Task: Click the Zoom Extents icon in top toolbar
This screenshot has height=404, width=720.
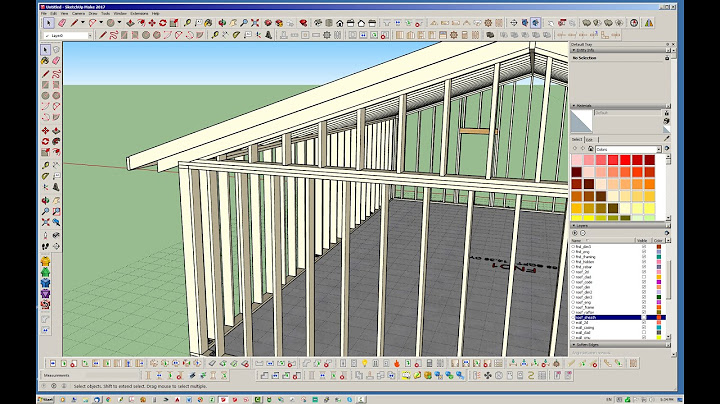Action: tap(255, 23)
